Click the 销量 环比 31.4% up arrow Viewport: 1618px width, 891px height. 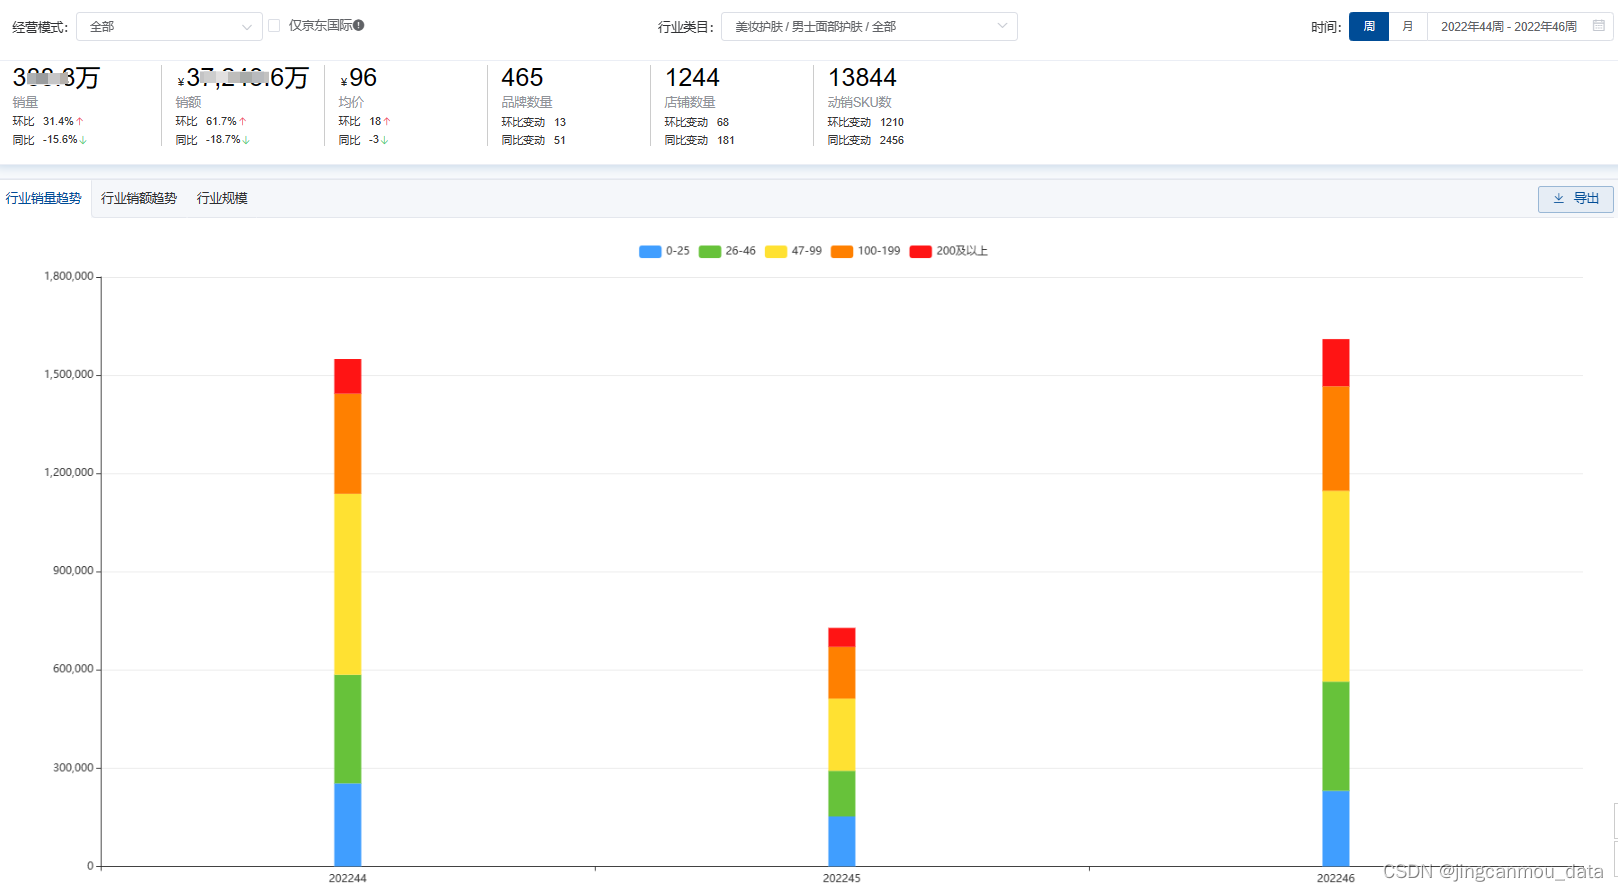click(80, 121)
